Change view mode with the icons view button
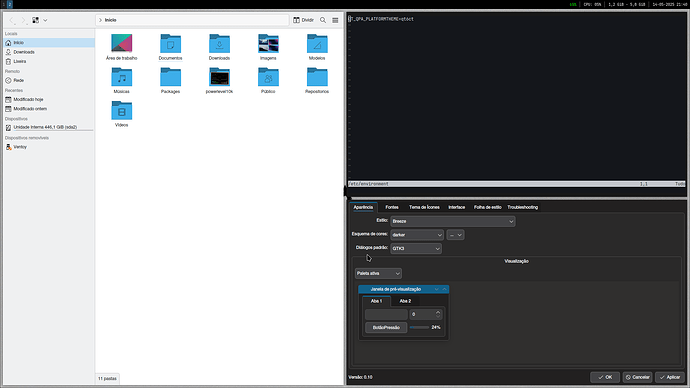690x388 pixels. pos(36,20)
